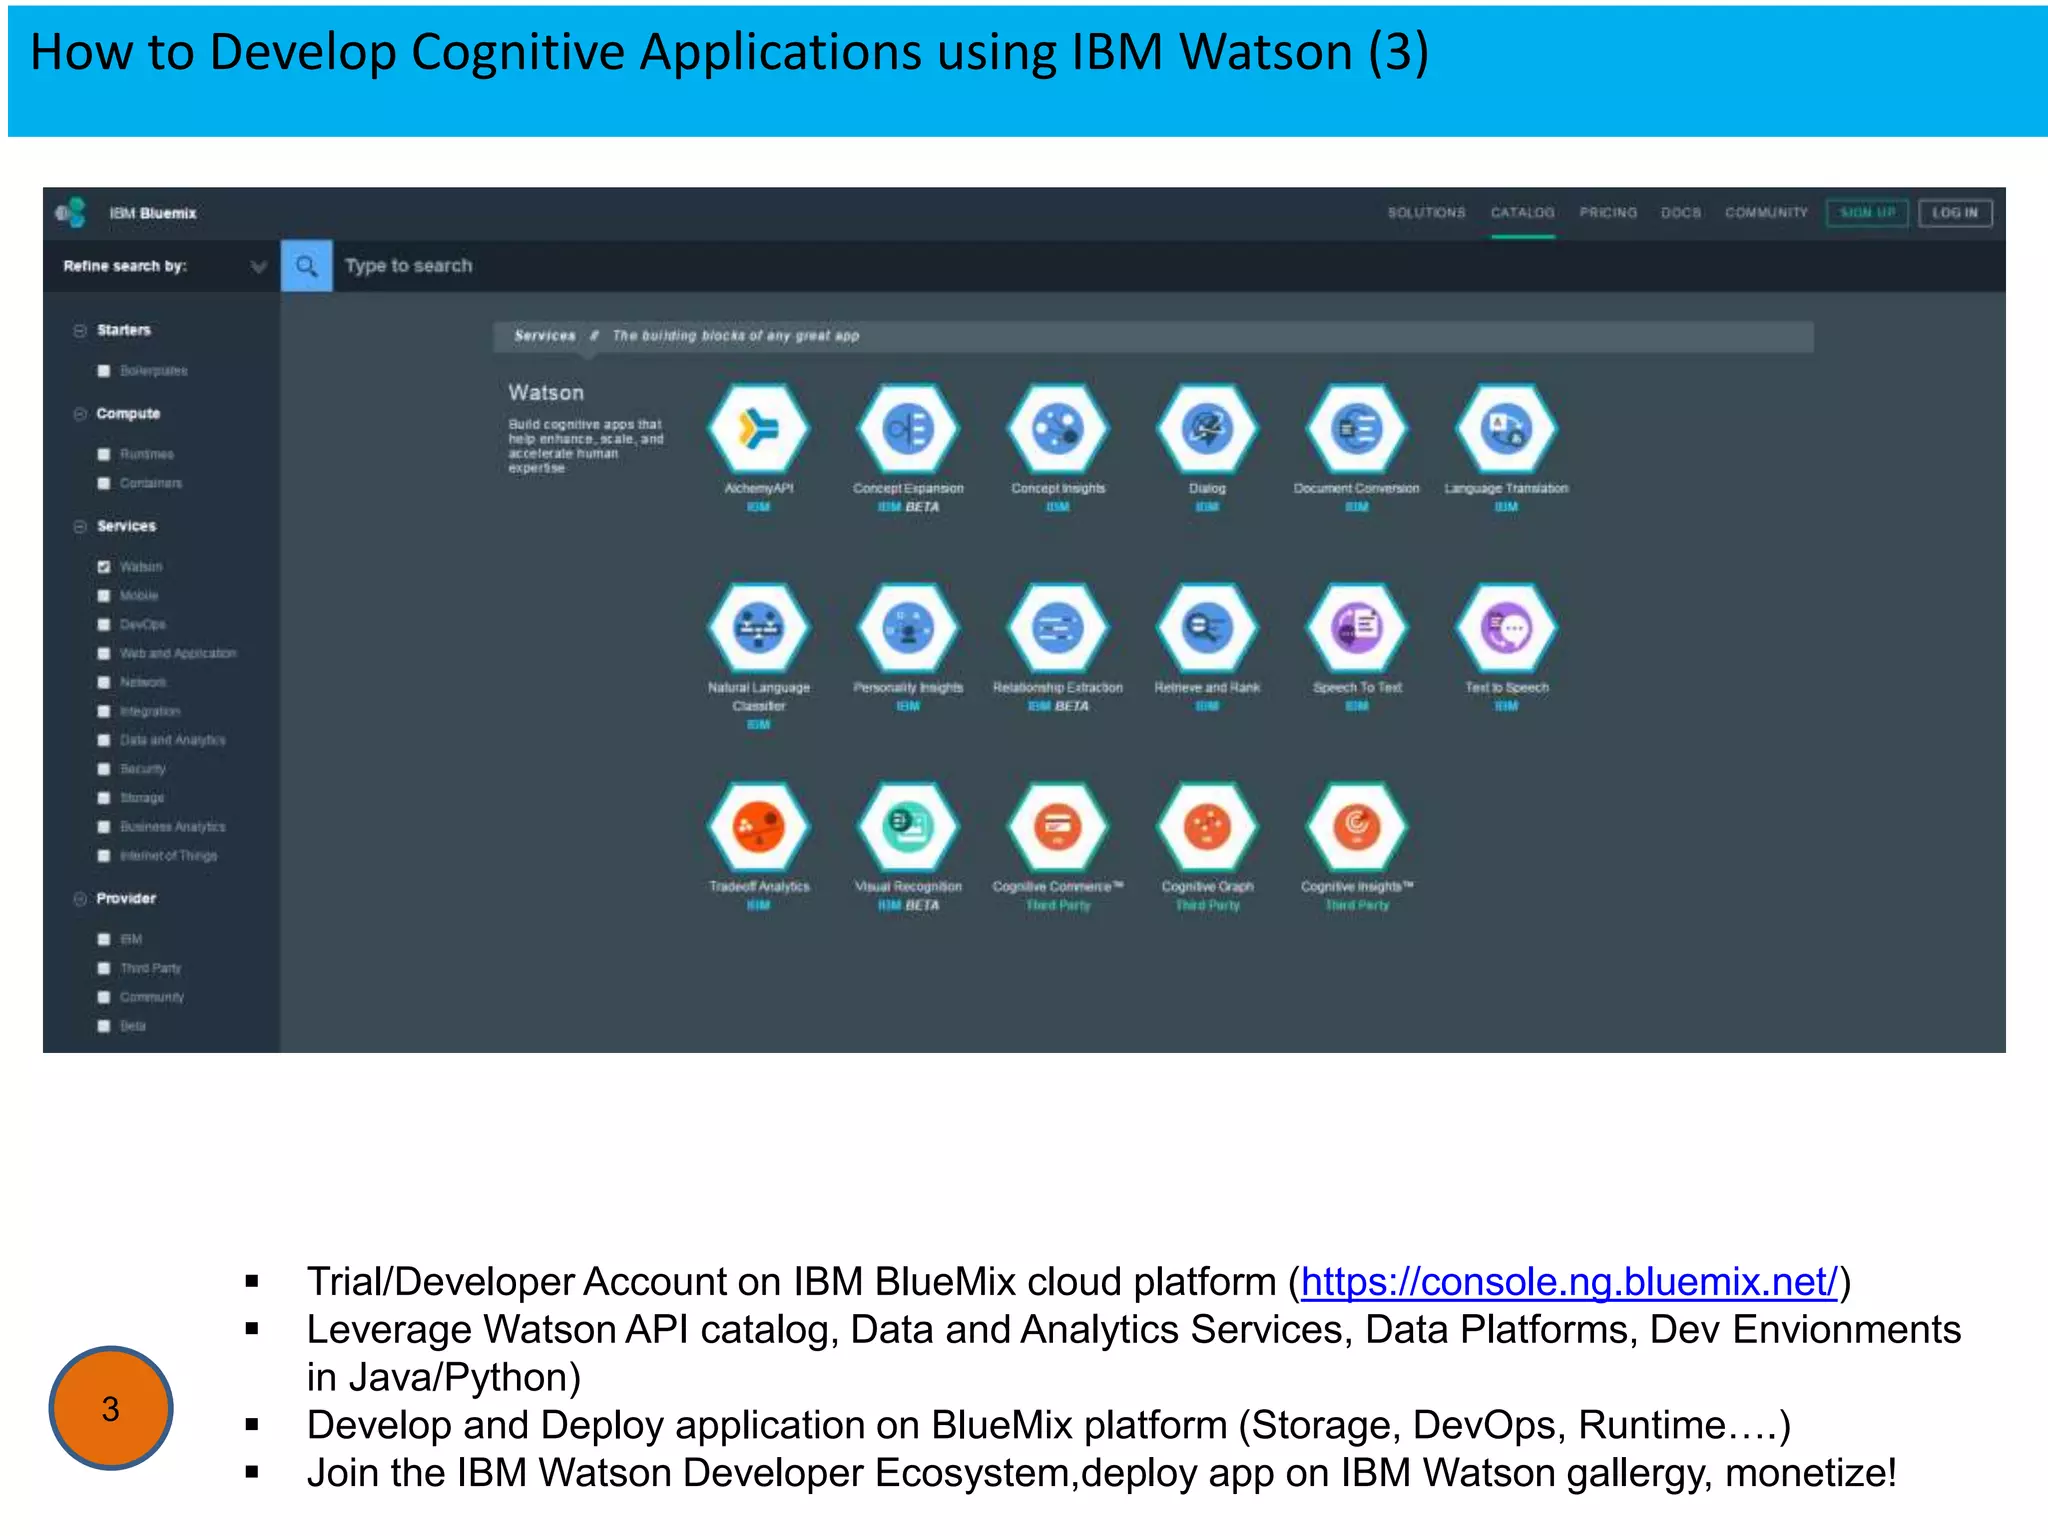Expand the Refine search by dropdown
This screenshot has width=2048, height=1536.
point(258,266)
